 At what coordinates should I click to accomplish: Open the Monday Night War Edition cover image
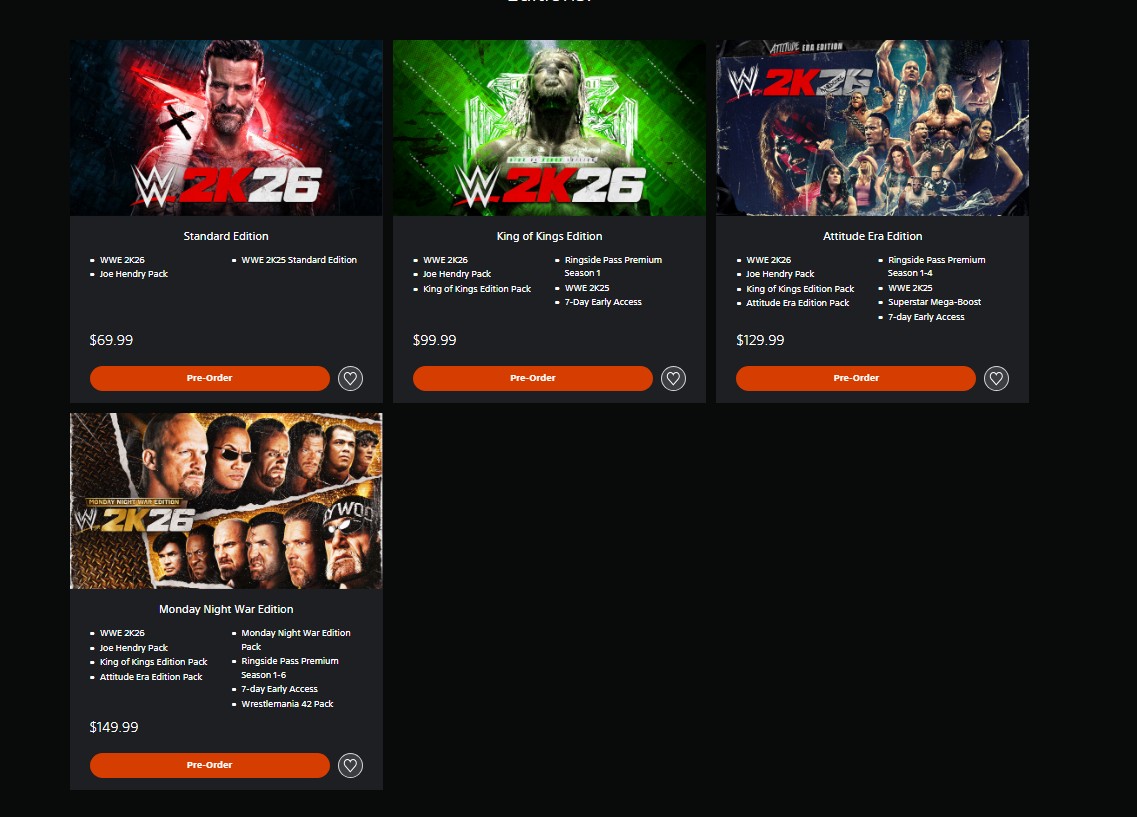(226, 501)
